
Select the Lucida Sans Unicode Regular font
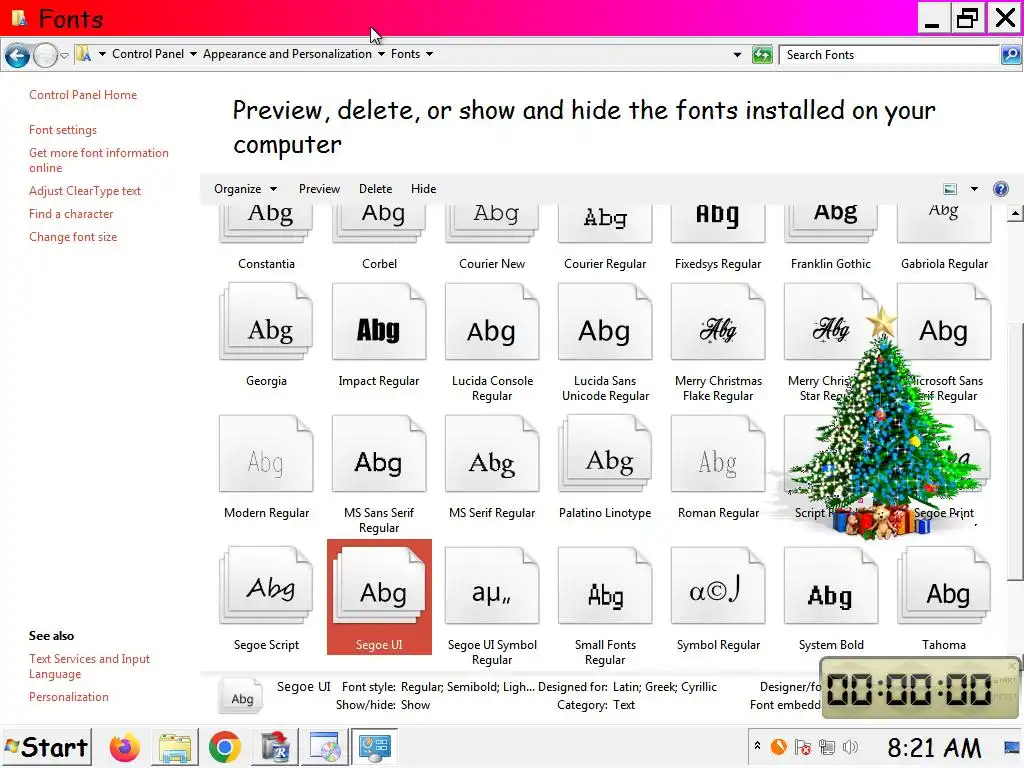pyautogui.click(x=605, y=321)
